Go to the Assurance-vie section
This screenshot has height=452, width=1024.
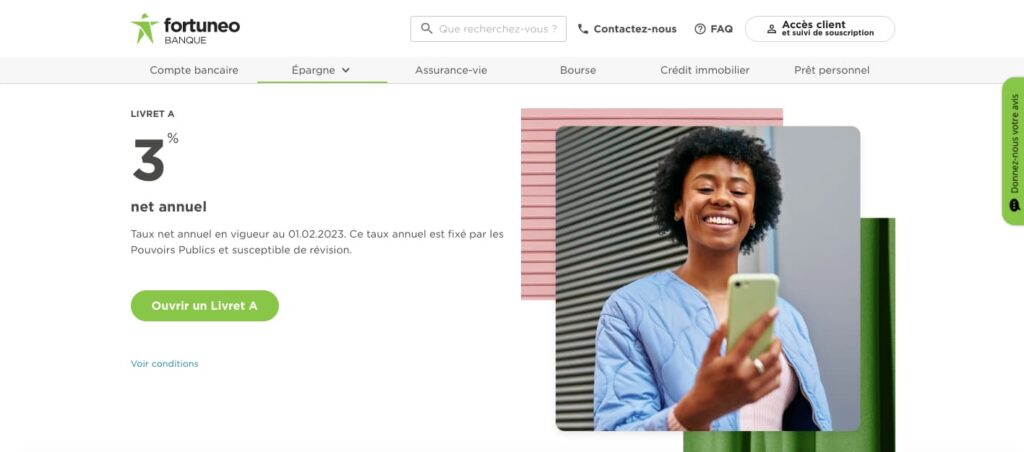tap(451, 70)
